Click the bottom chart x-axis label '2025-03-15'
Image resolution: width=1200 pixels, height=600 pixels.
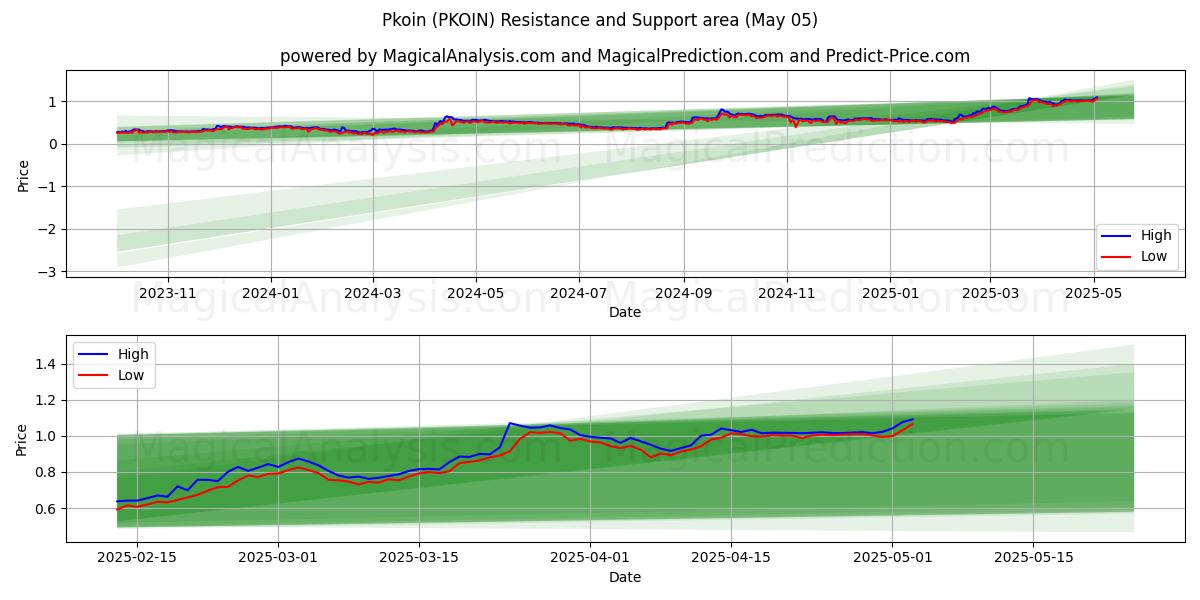tap(421, 558)
